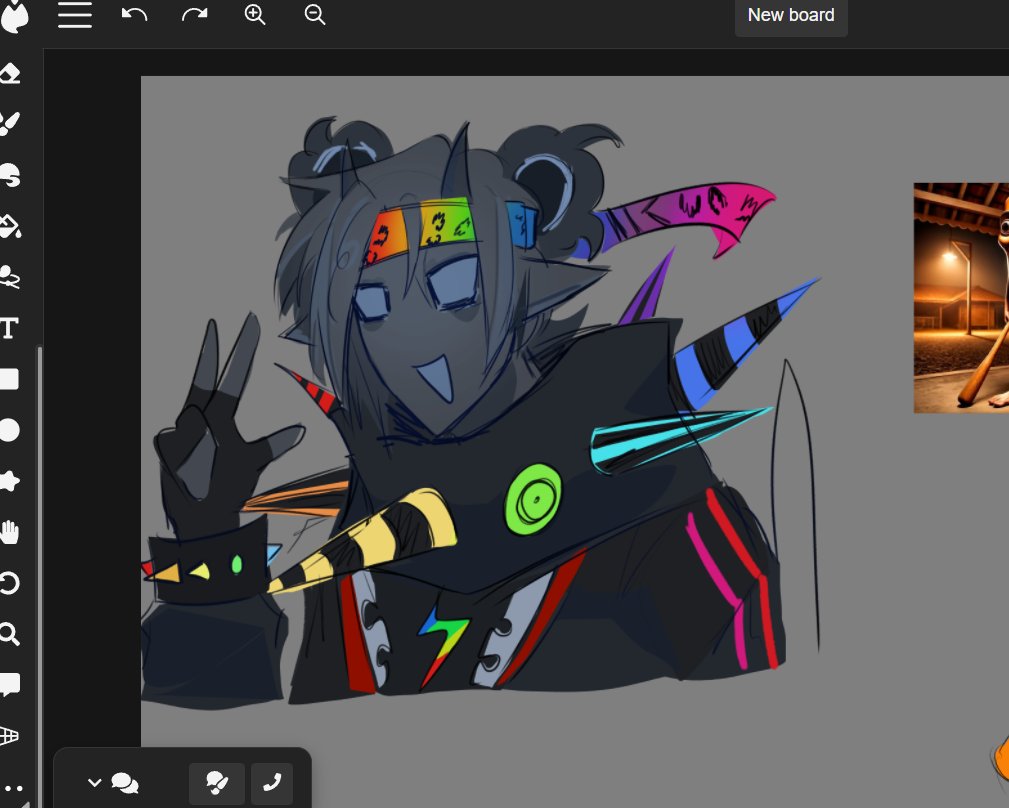Select the Ellipse shape tool
Viewport: 1009px width, 808px height.
pyautogui.click(x=9, y=430)
